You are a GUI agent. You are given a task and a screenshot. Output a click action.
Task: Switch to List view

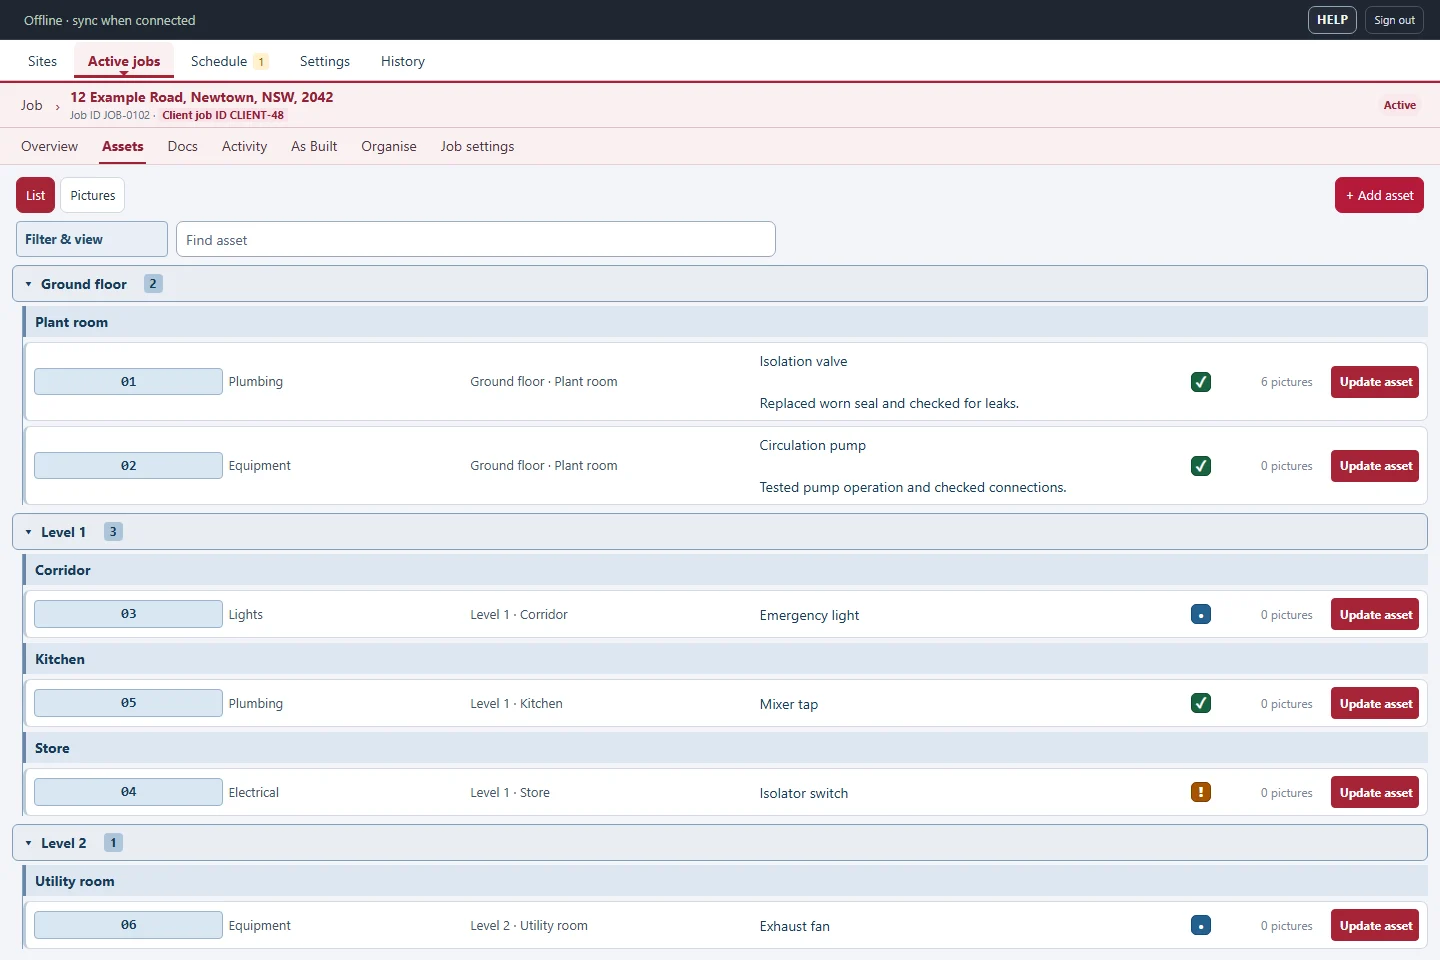point(36,195)
